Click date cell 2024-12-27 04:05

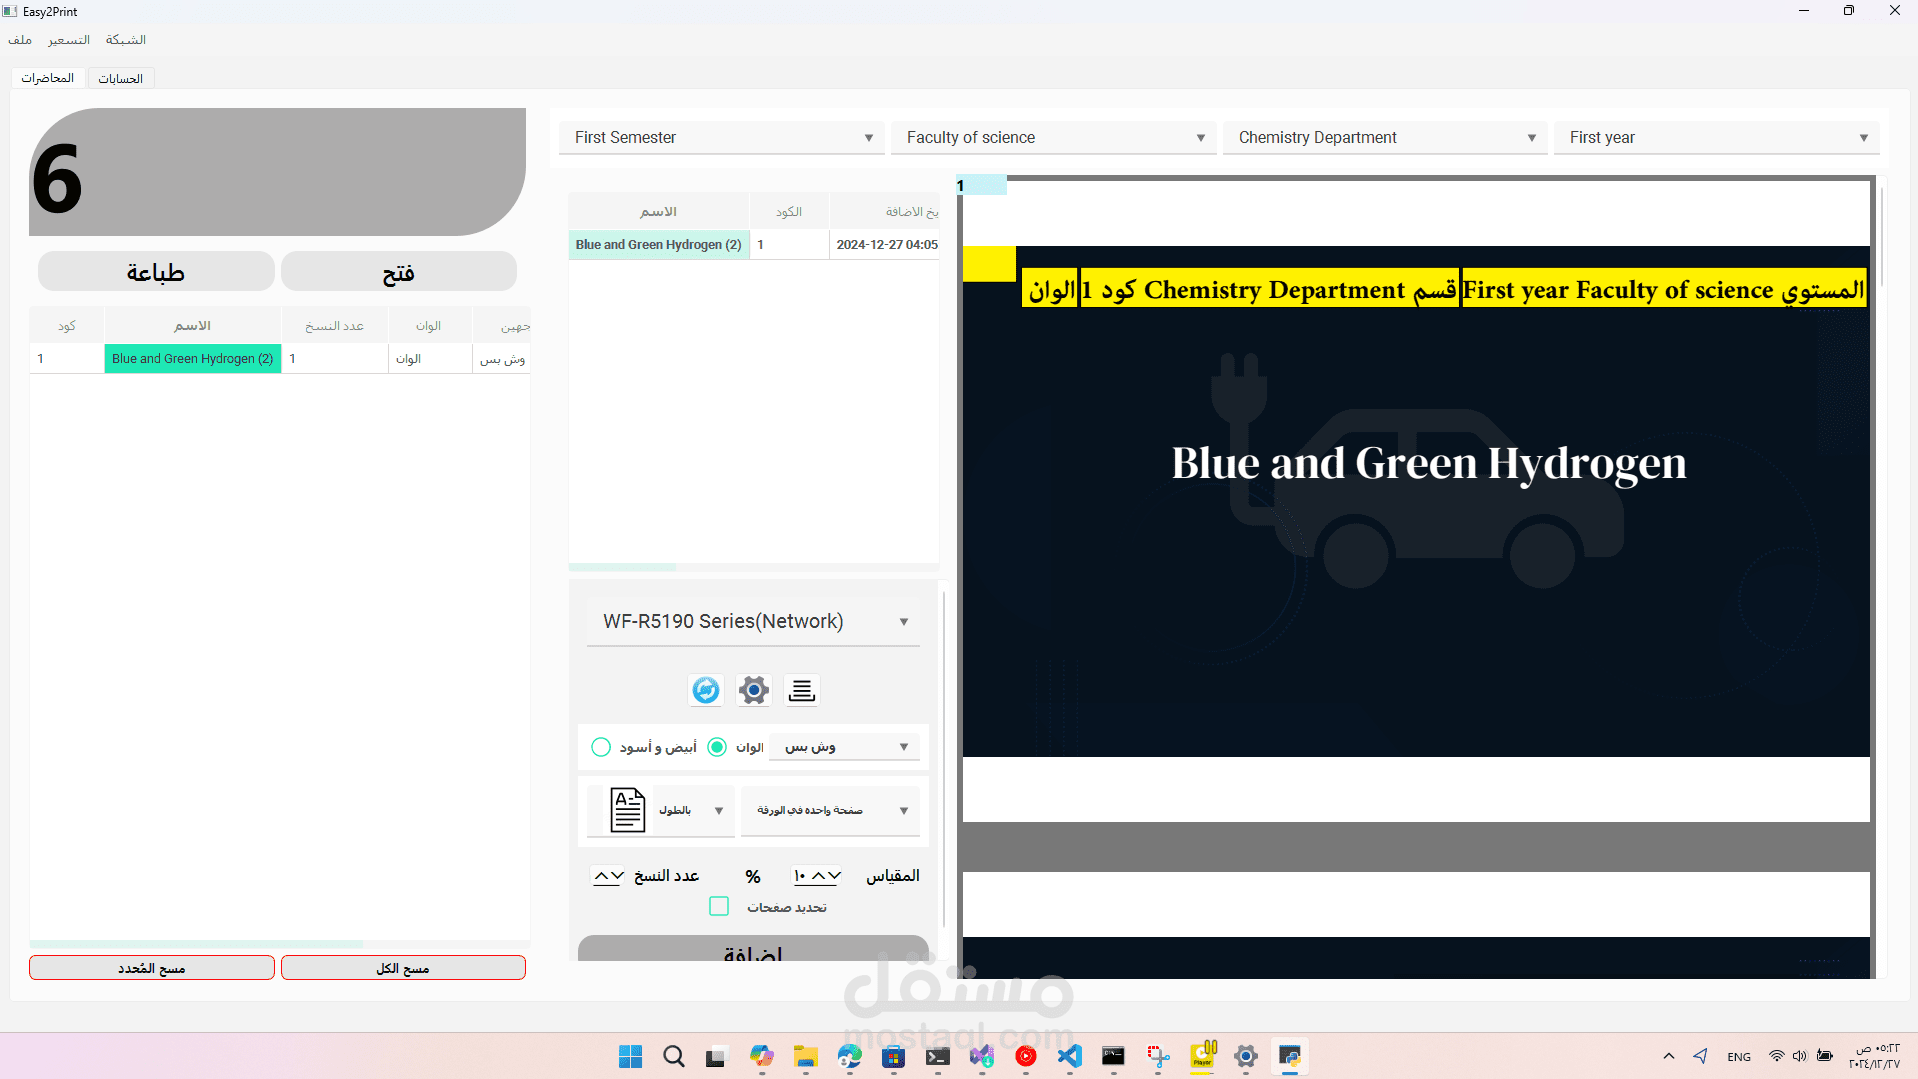point(887,245)
